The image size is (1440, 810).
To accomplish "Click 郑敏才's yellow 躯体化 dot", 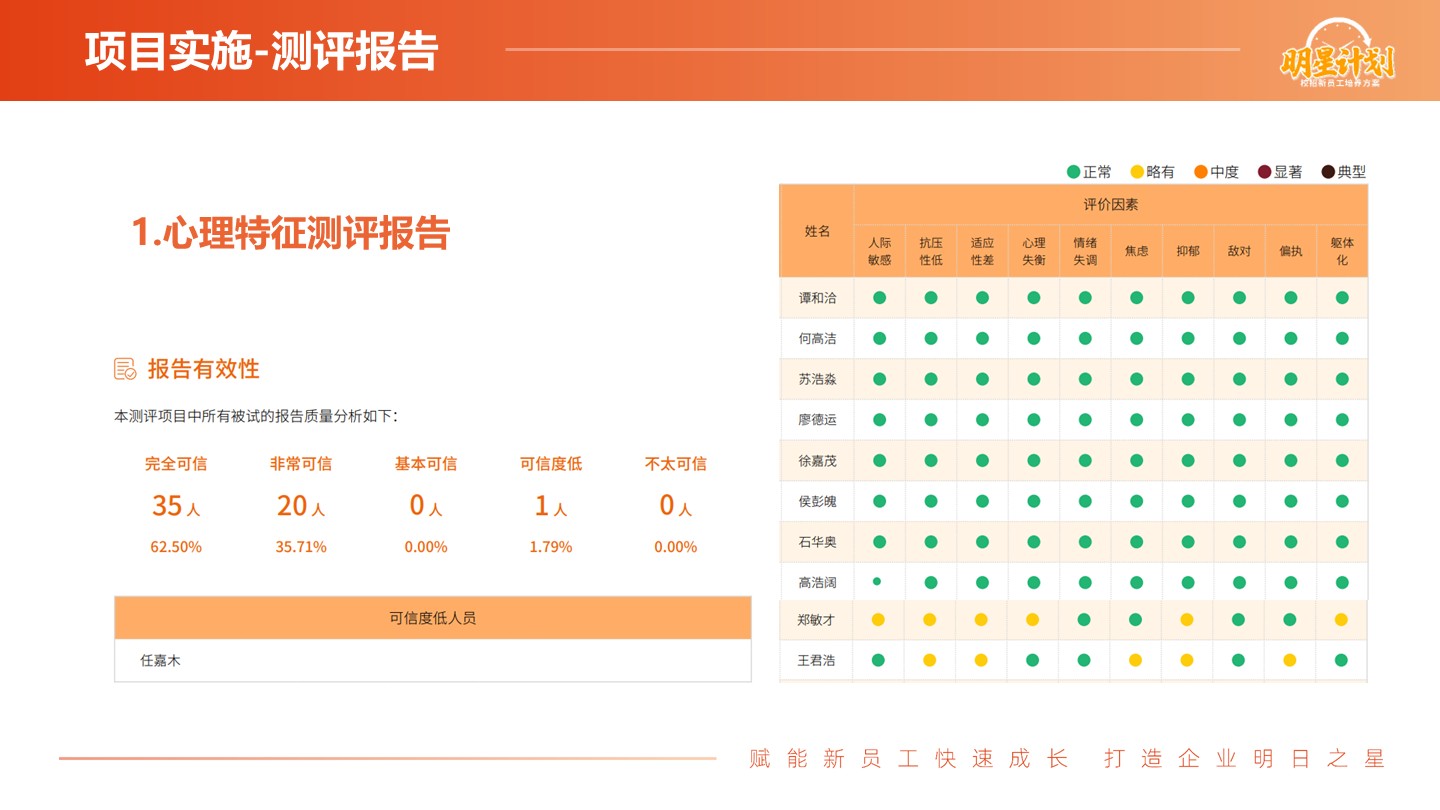I will pos(1342,620).
